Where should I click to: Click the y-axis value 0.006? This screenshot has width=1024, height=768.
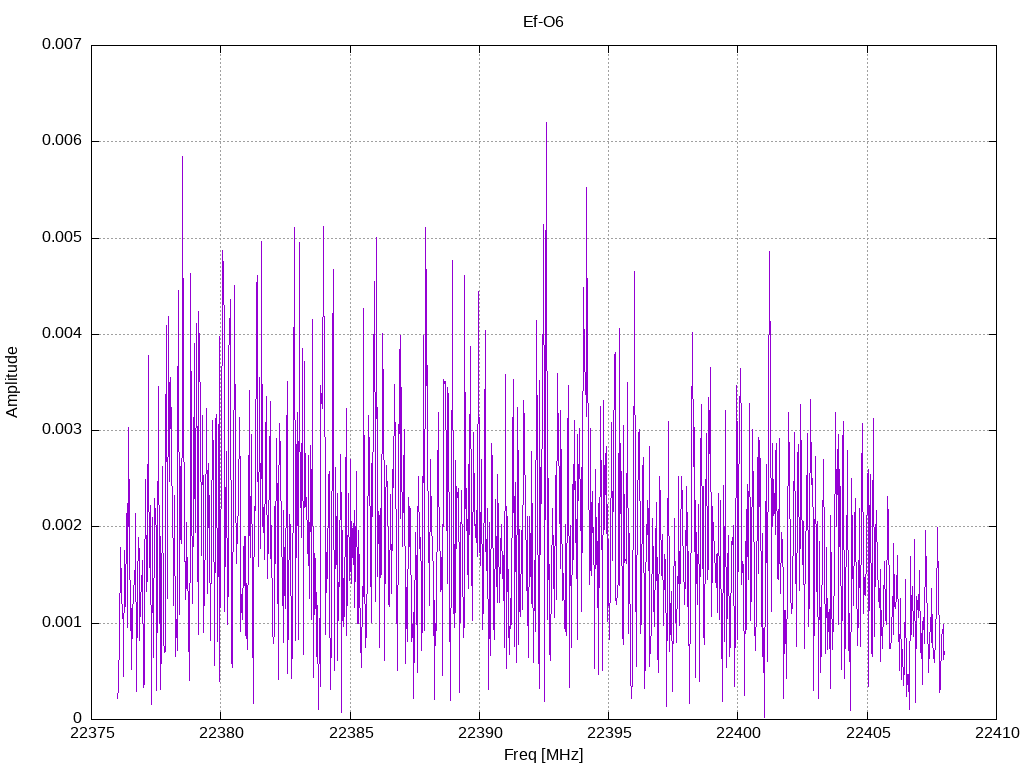(62, 140)
